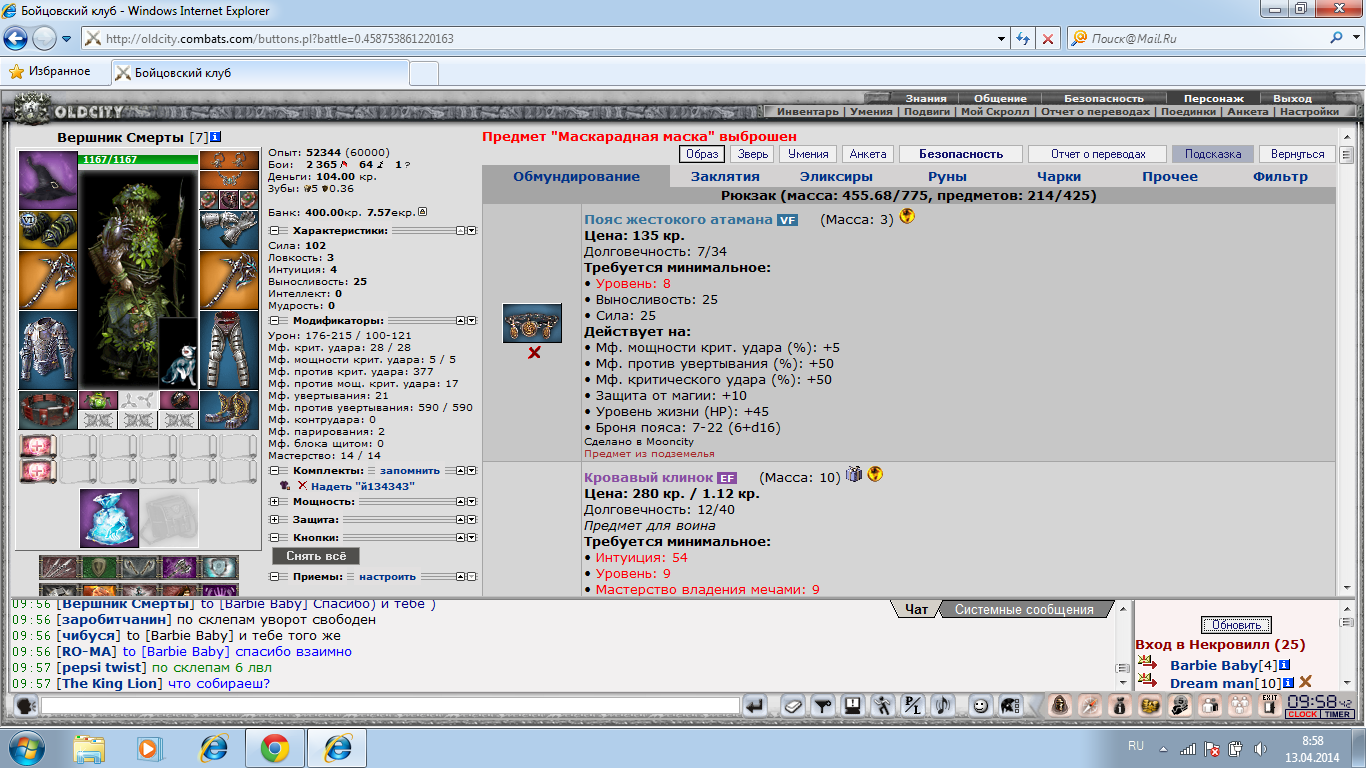Open Chrome from the Windows taskbar
This screenshot has width=1366, height=768.
(x=275, y=747)
